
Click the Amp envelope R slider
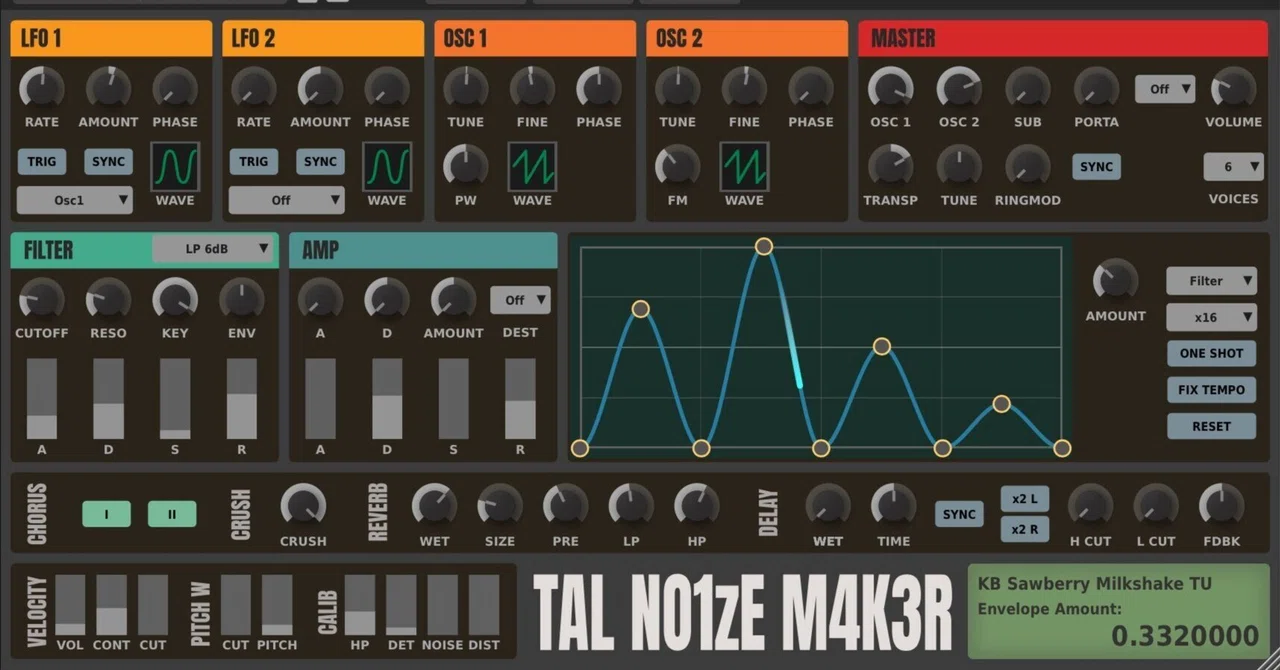click(520, 399)
